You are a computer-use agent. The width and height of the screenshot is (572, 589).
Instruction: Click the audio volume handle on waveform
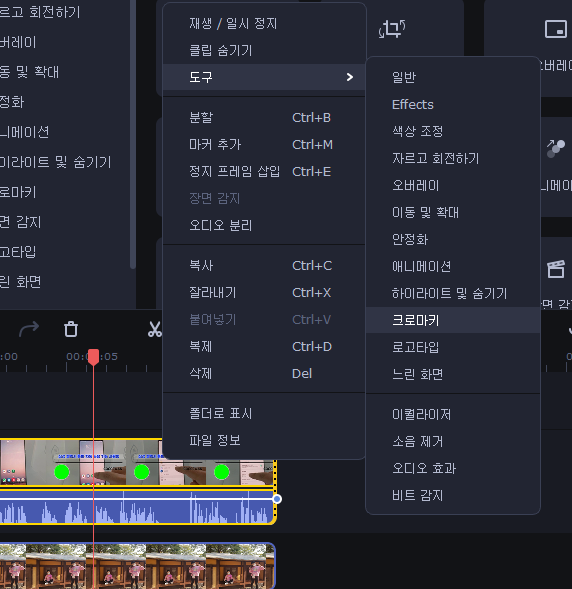[277, 499]
